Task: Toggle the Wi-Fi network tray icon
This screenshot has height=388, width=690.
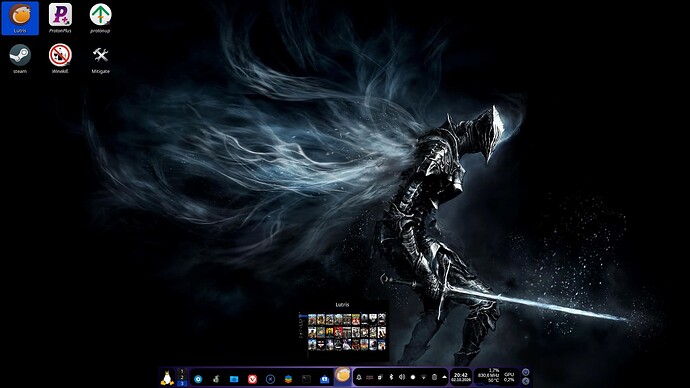Action: click(423, 377)
